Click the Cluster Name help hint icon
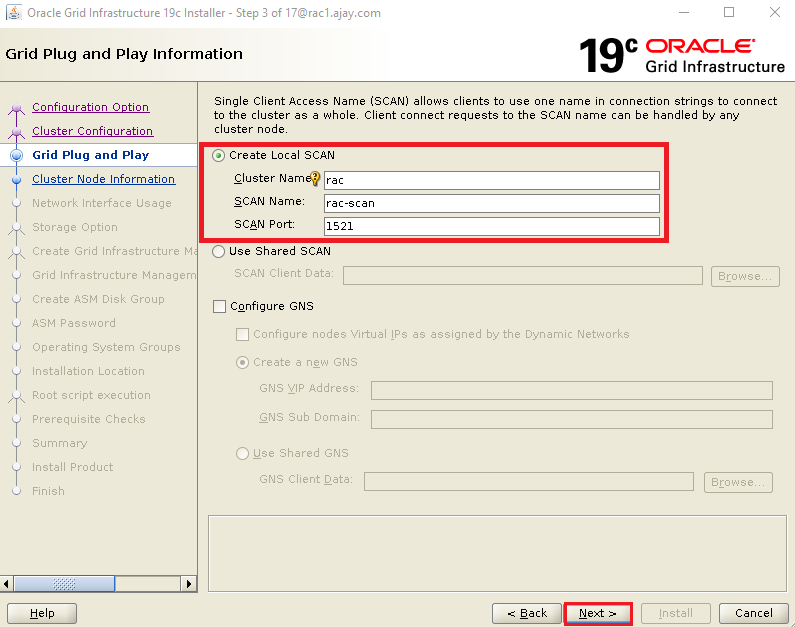The height and width of the screenshot is (627, 795). click(315, 178)
